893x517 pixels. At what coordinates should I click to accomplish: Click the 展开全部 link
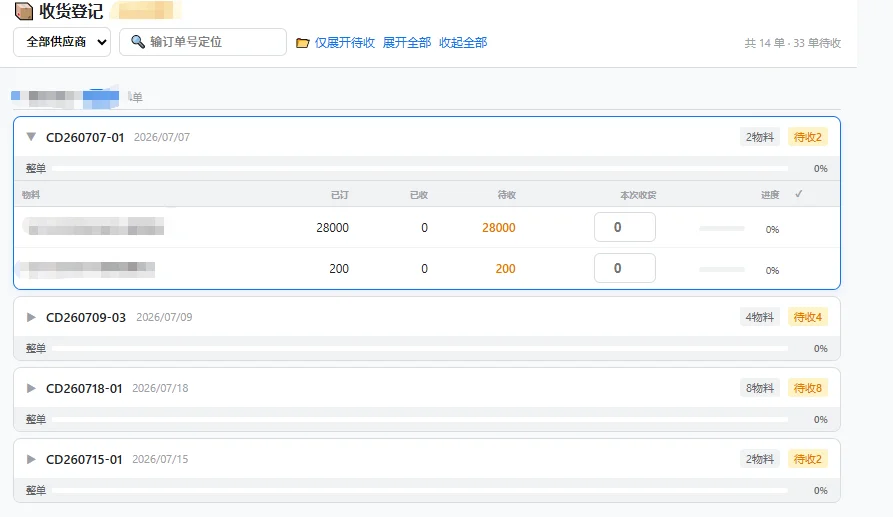tap(407, 43)
